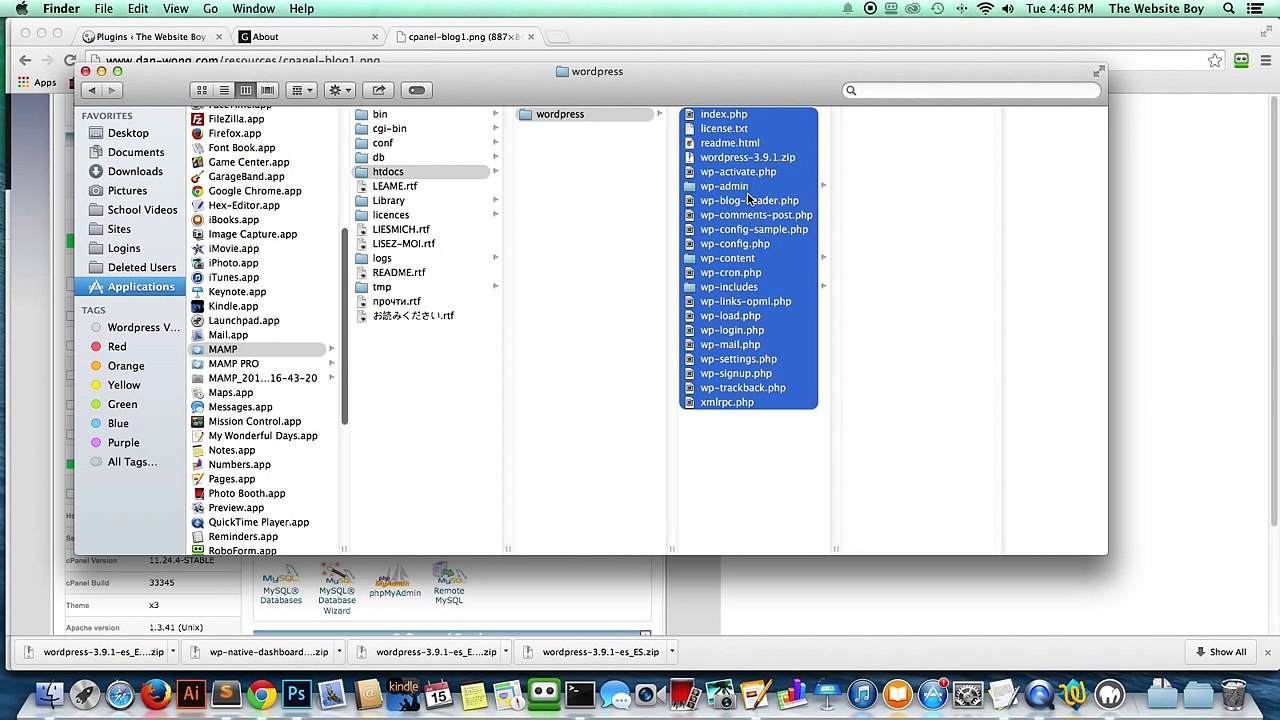The width and height of the screenshot is (1280, 720).
Task: Expand the MAMP folder arrow
Action: (331, 349)
